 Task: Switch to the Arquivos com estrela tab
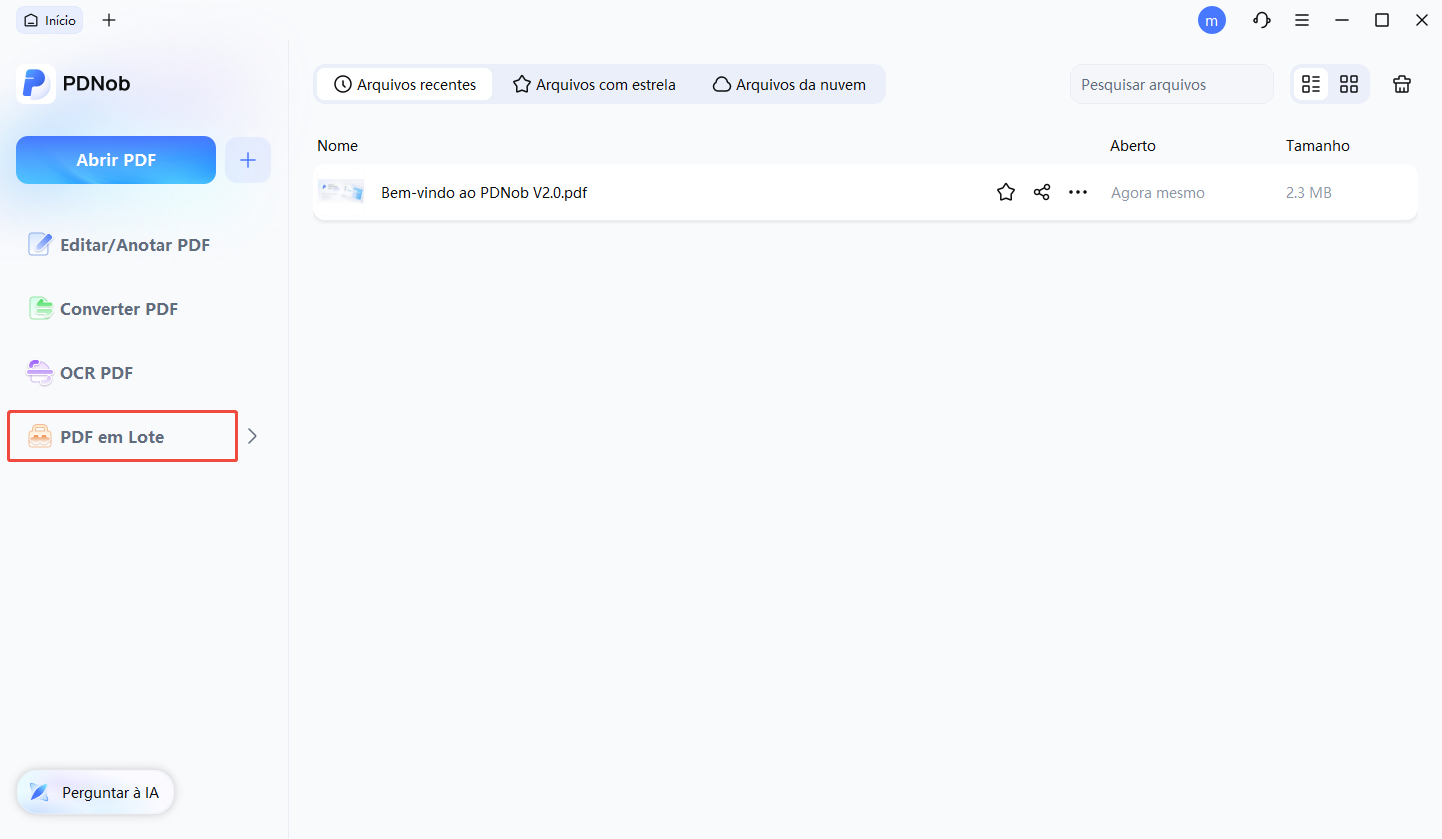pyautogui.click(x=594, y=84)
